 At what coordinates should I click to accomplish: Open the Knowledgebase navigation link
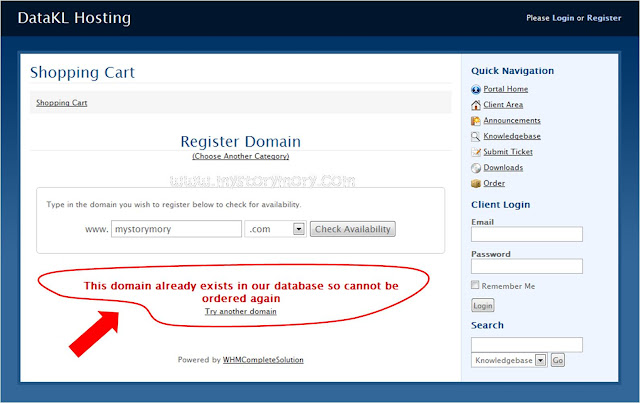[512, 136]
